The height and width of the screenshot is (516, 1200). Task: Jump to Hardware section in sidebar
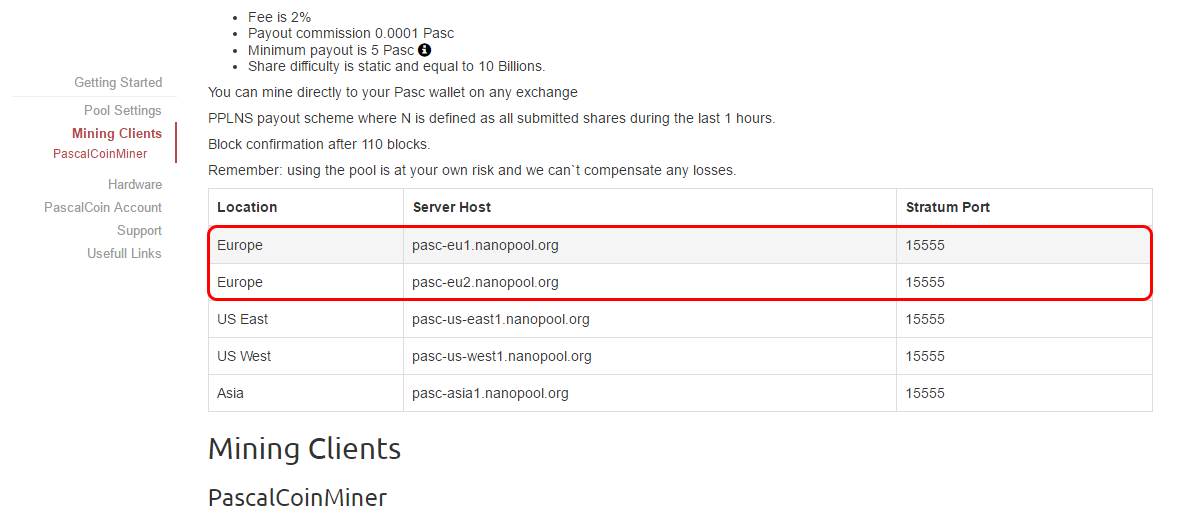(135, 184)
